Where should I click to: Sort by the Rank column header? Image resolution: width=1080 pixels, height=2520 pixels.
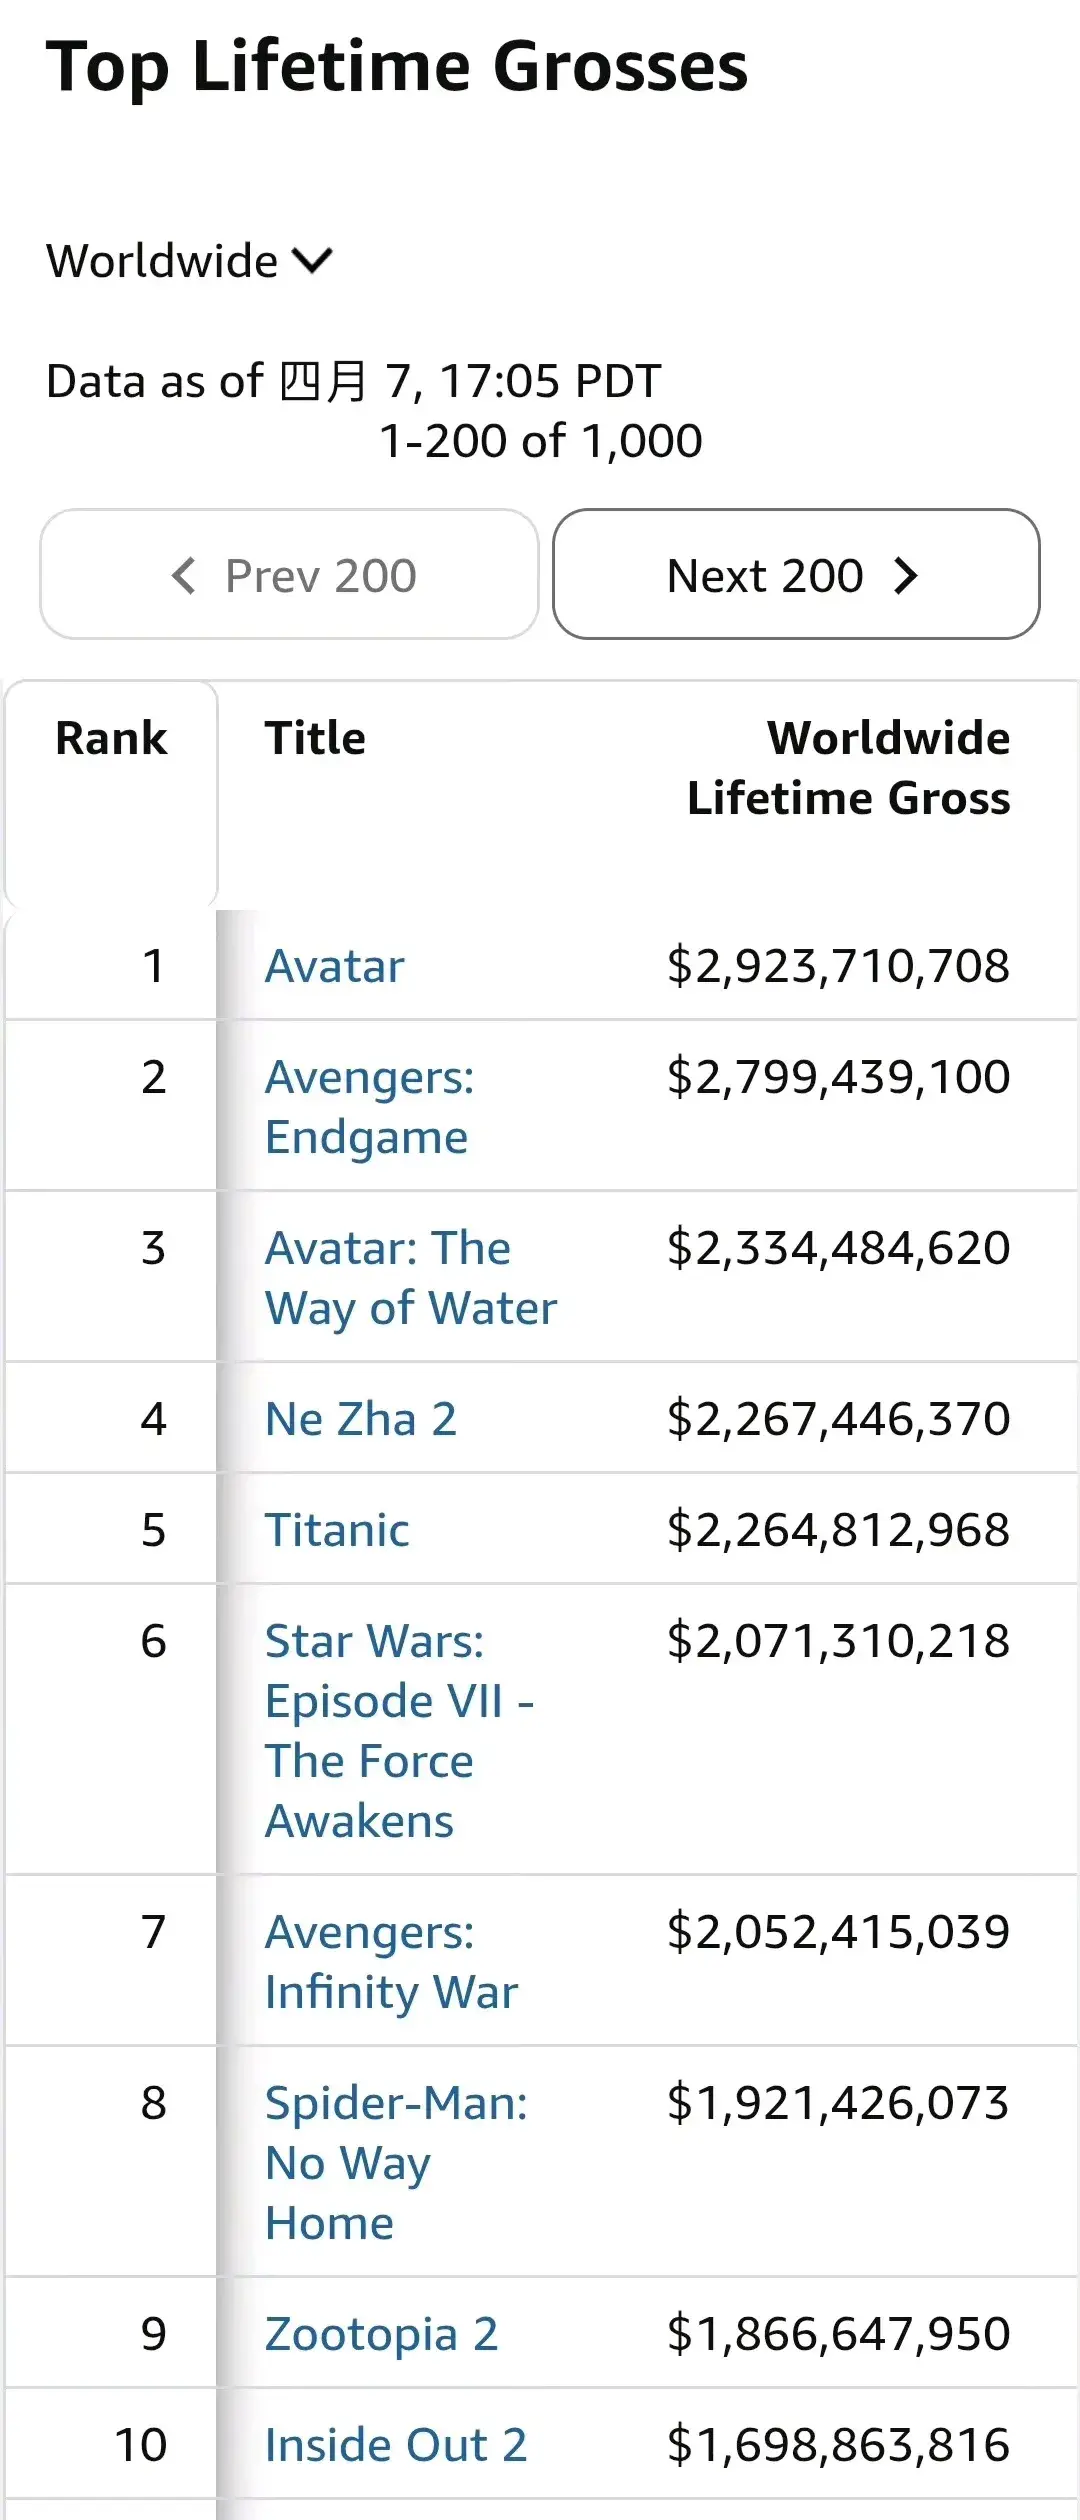tap(111, 738)
